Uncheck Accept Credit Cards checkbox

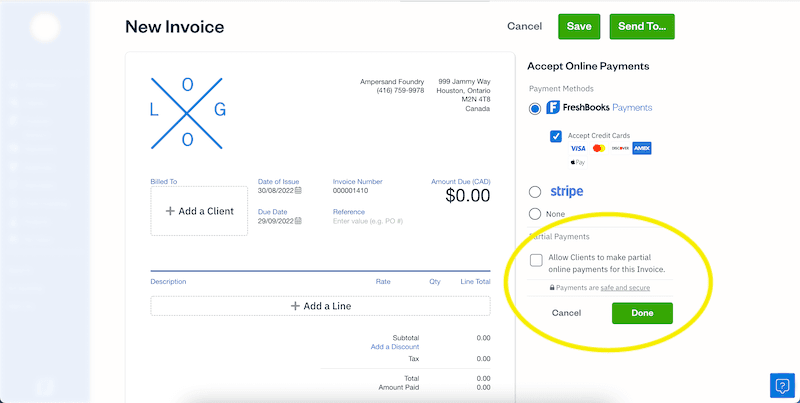(x=556, y=135)
